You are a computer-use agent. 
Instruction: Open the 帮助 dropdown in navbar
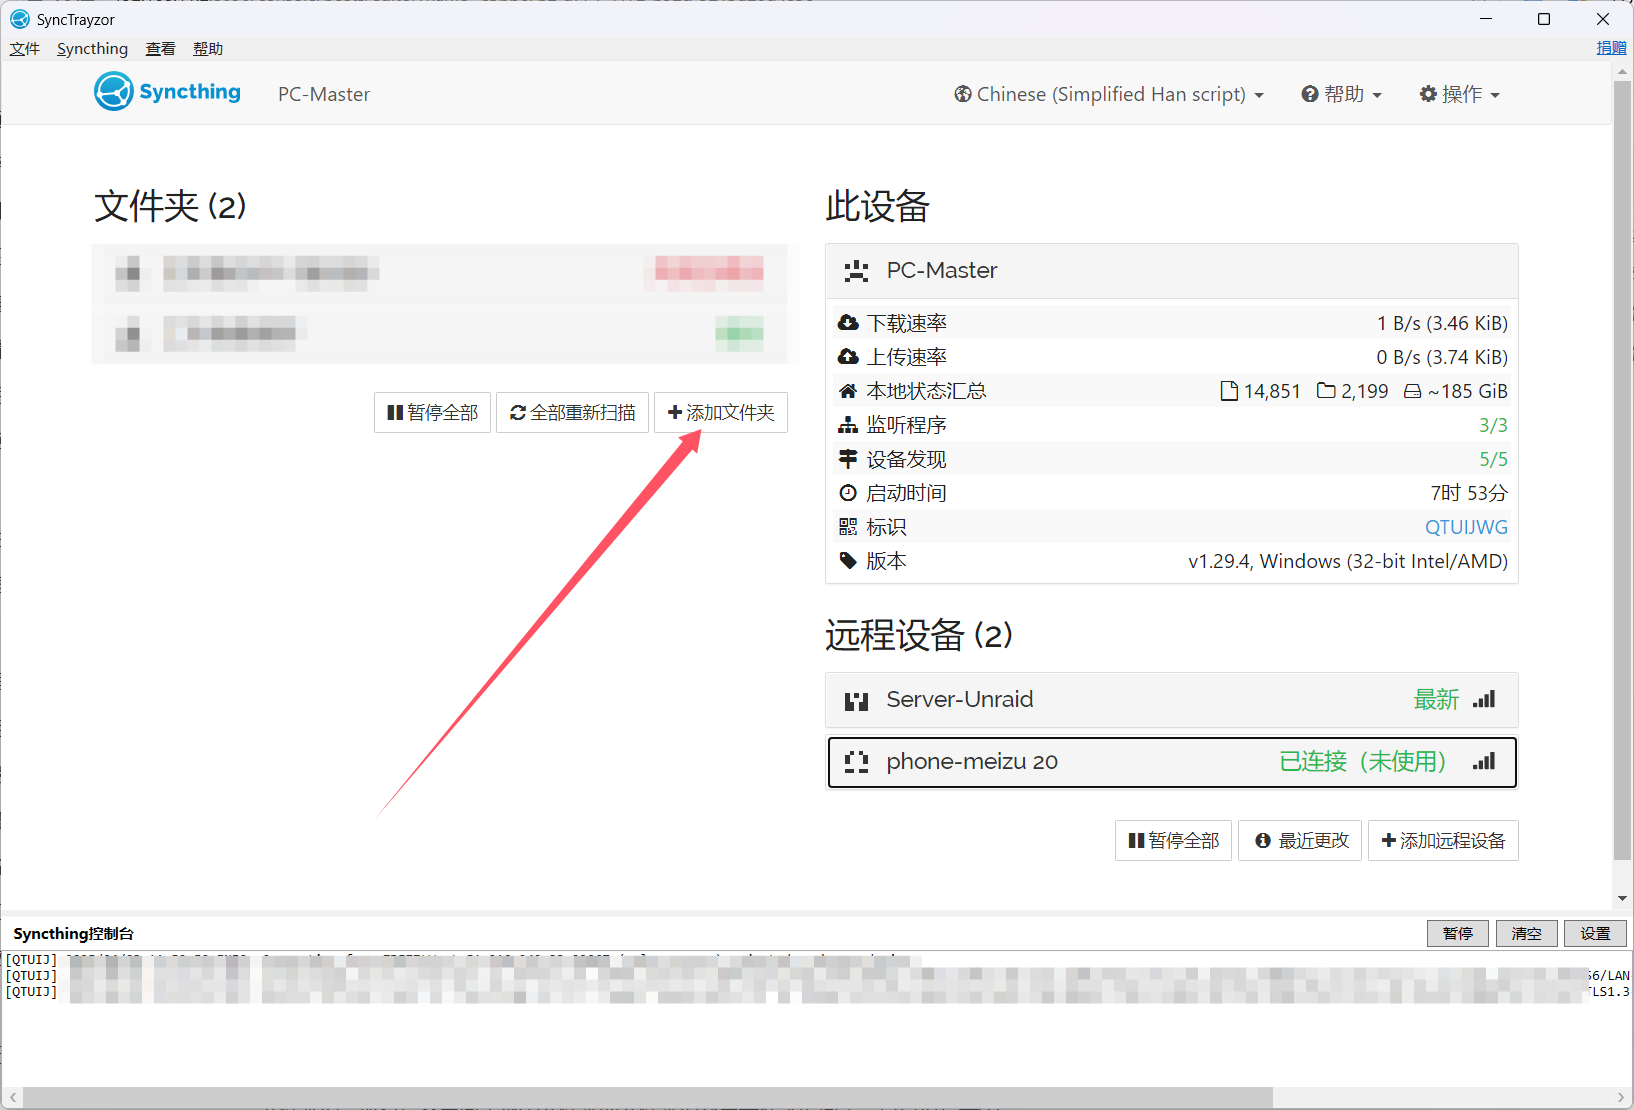[1341, 94]
